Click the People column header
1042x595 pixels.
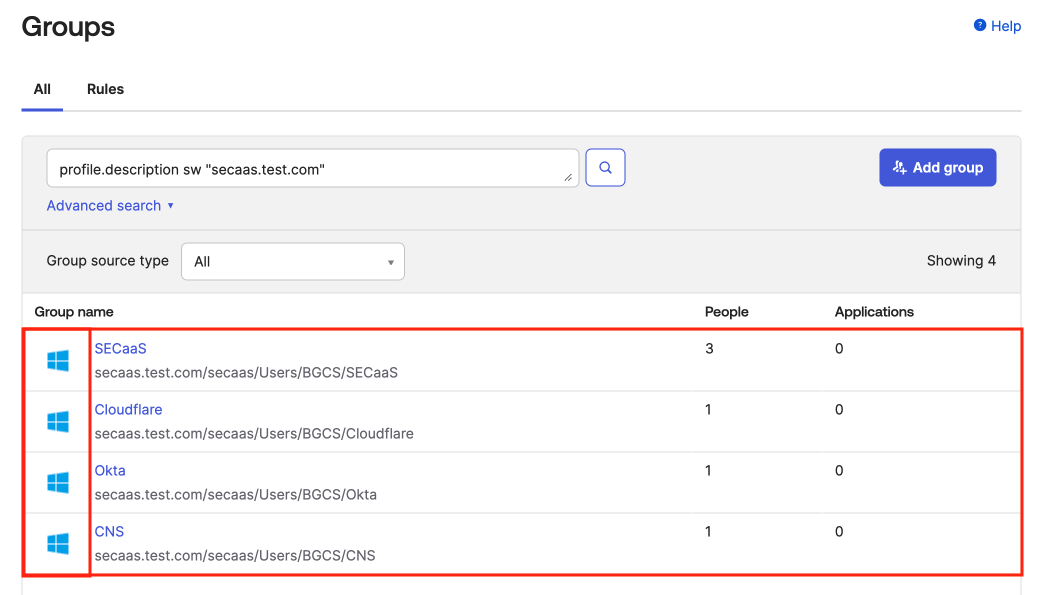coord(726,312)
